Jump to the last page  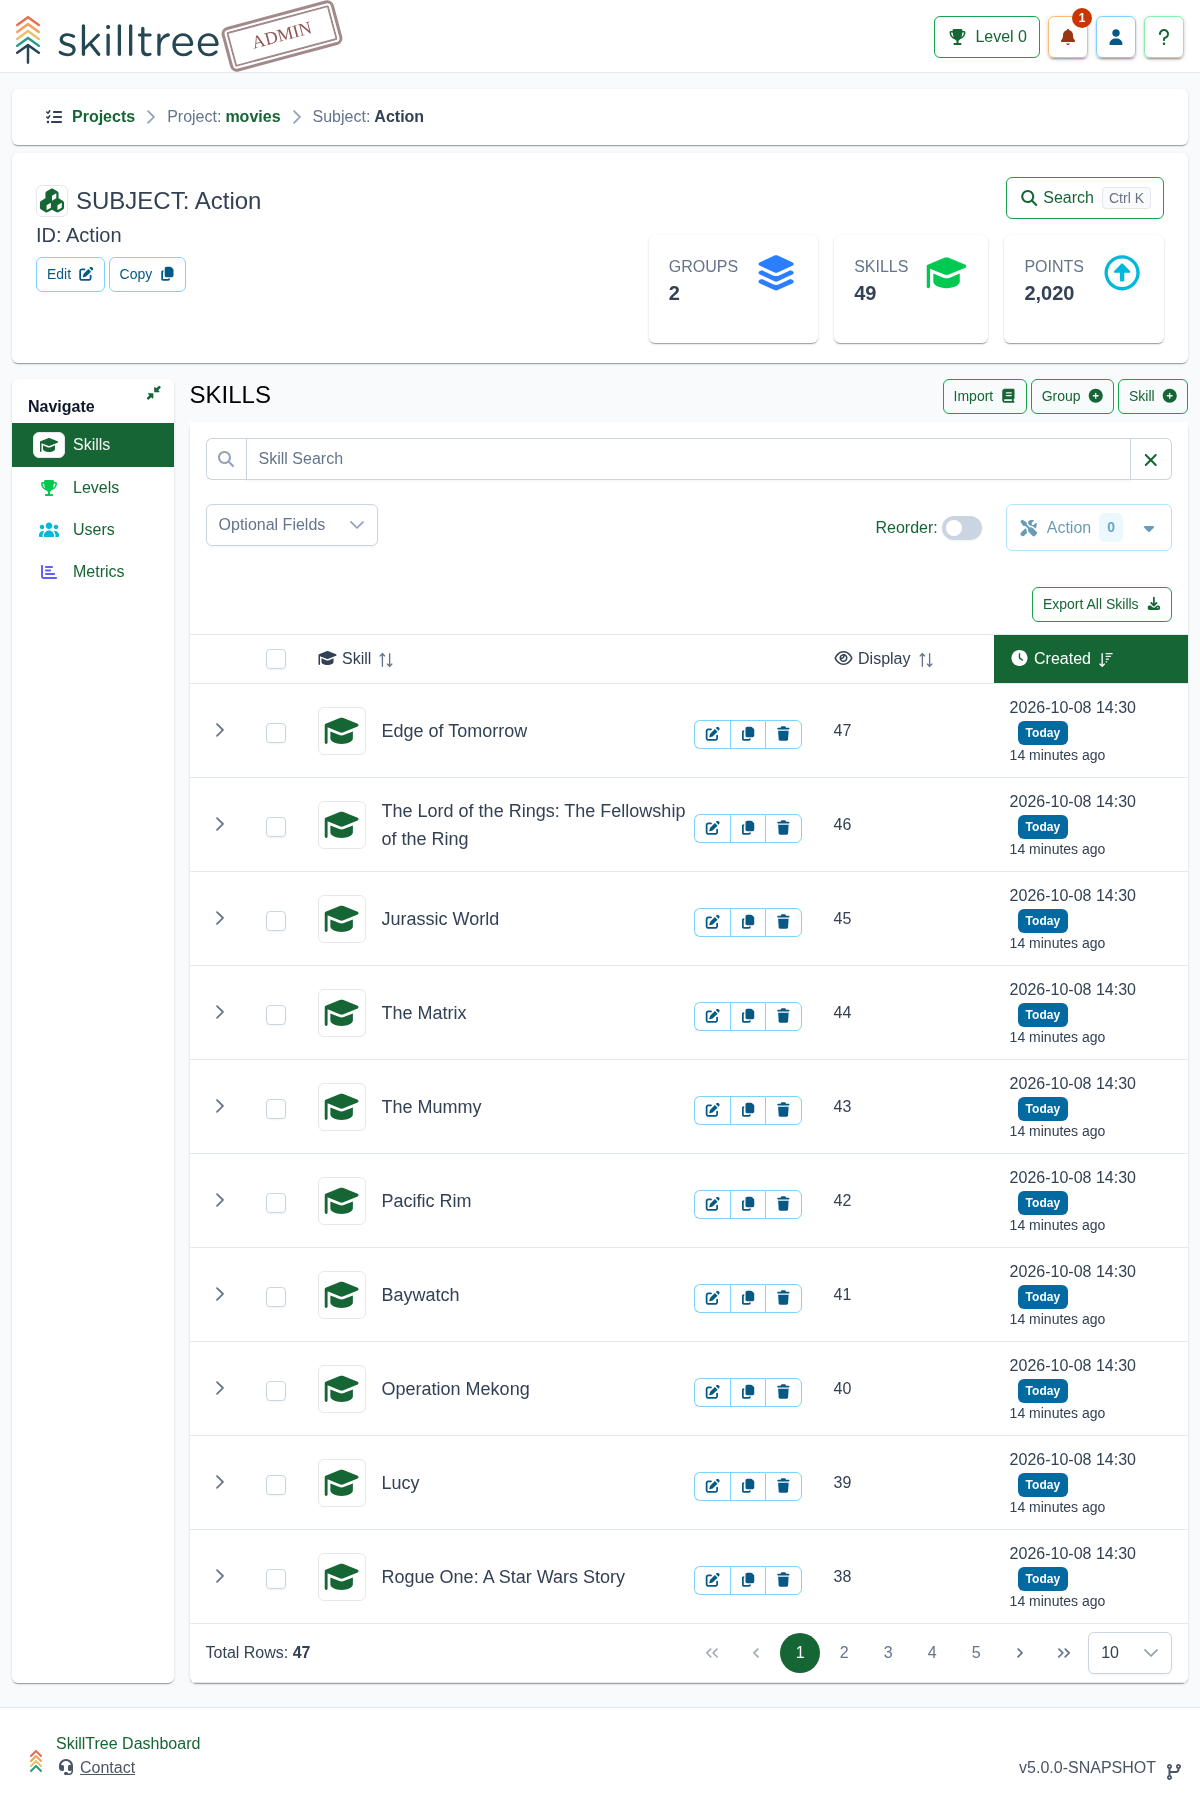click(x=1064, y=1653)
